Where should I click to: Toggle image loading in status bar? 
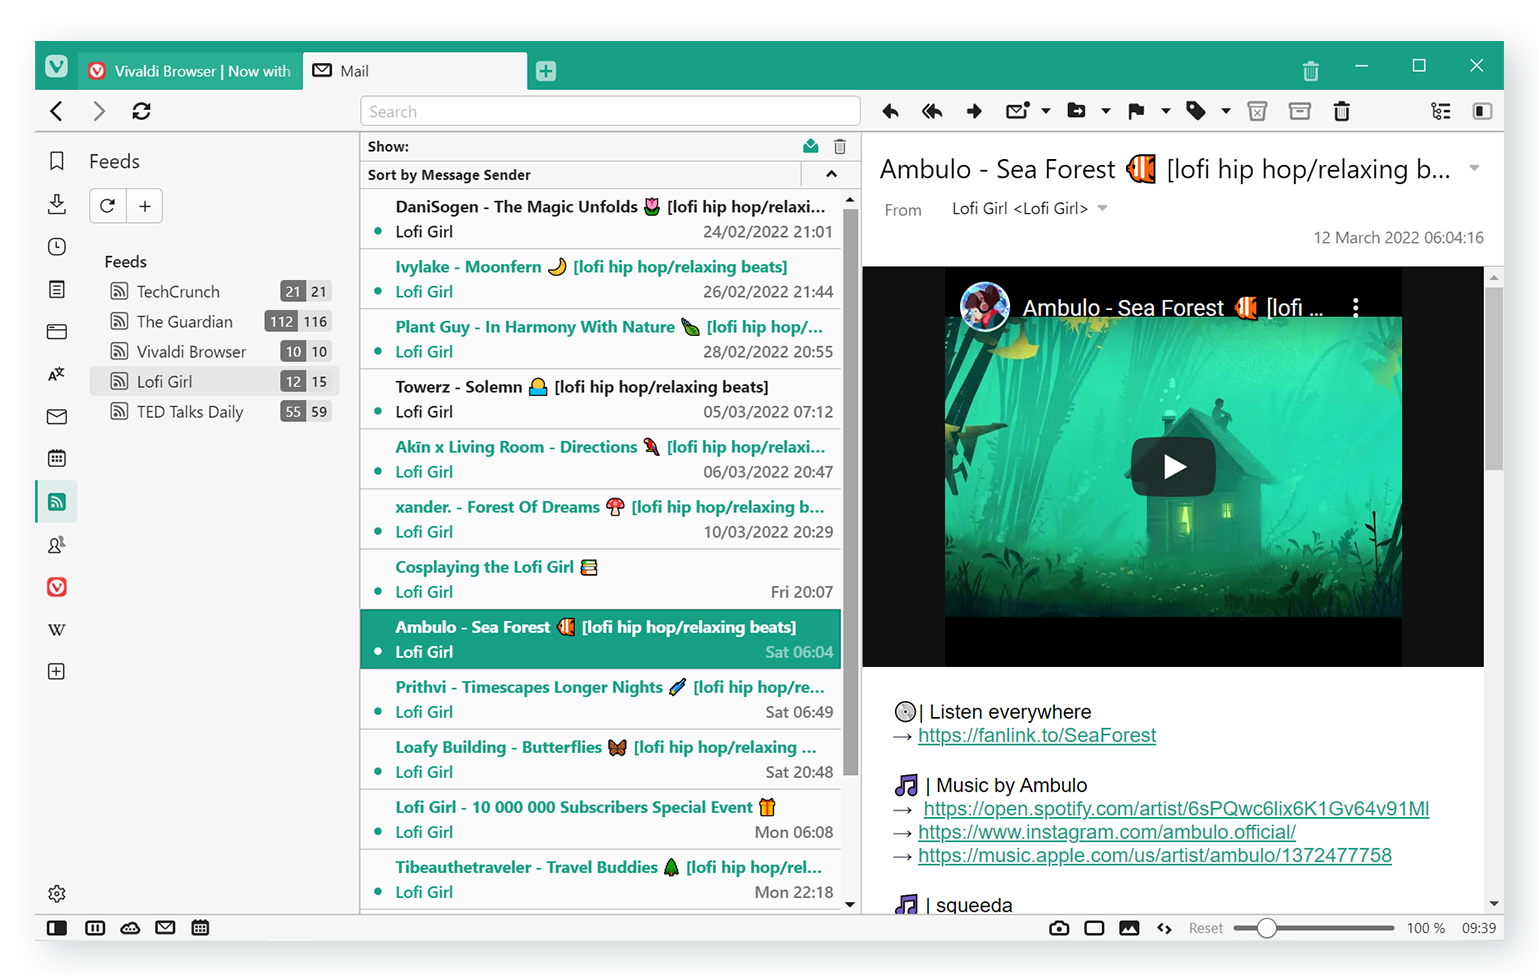(1129, 928)
